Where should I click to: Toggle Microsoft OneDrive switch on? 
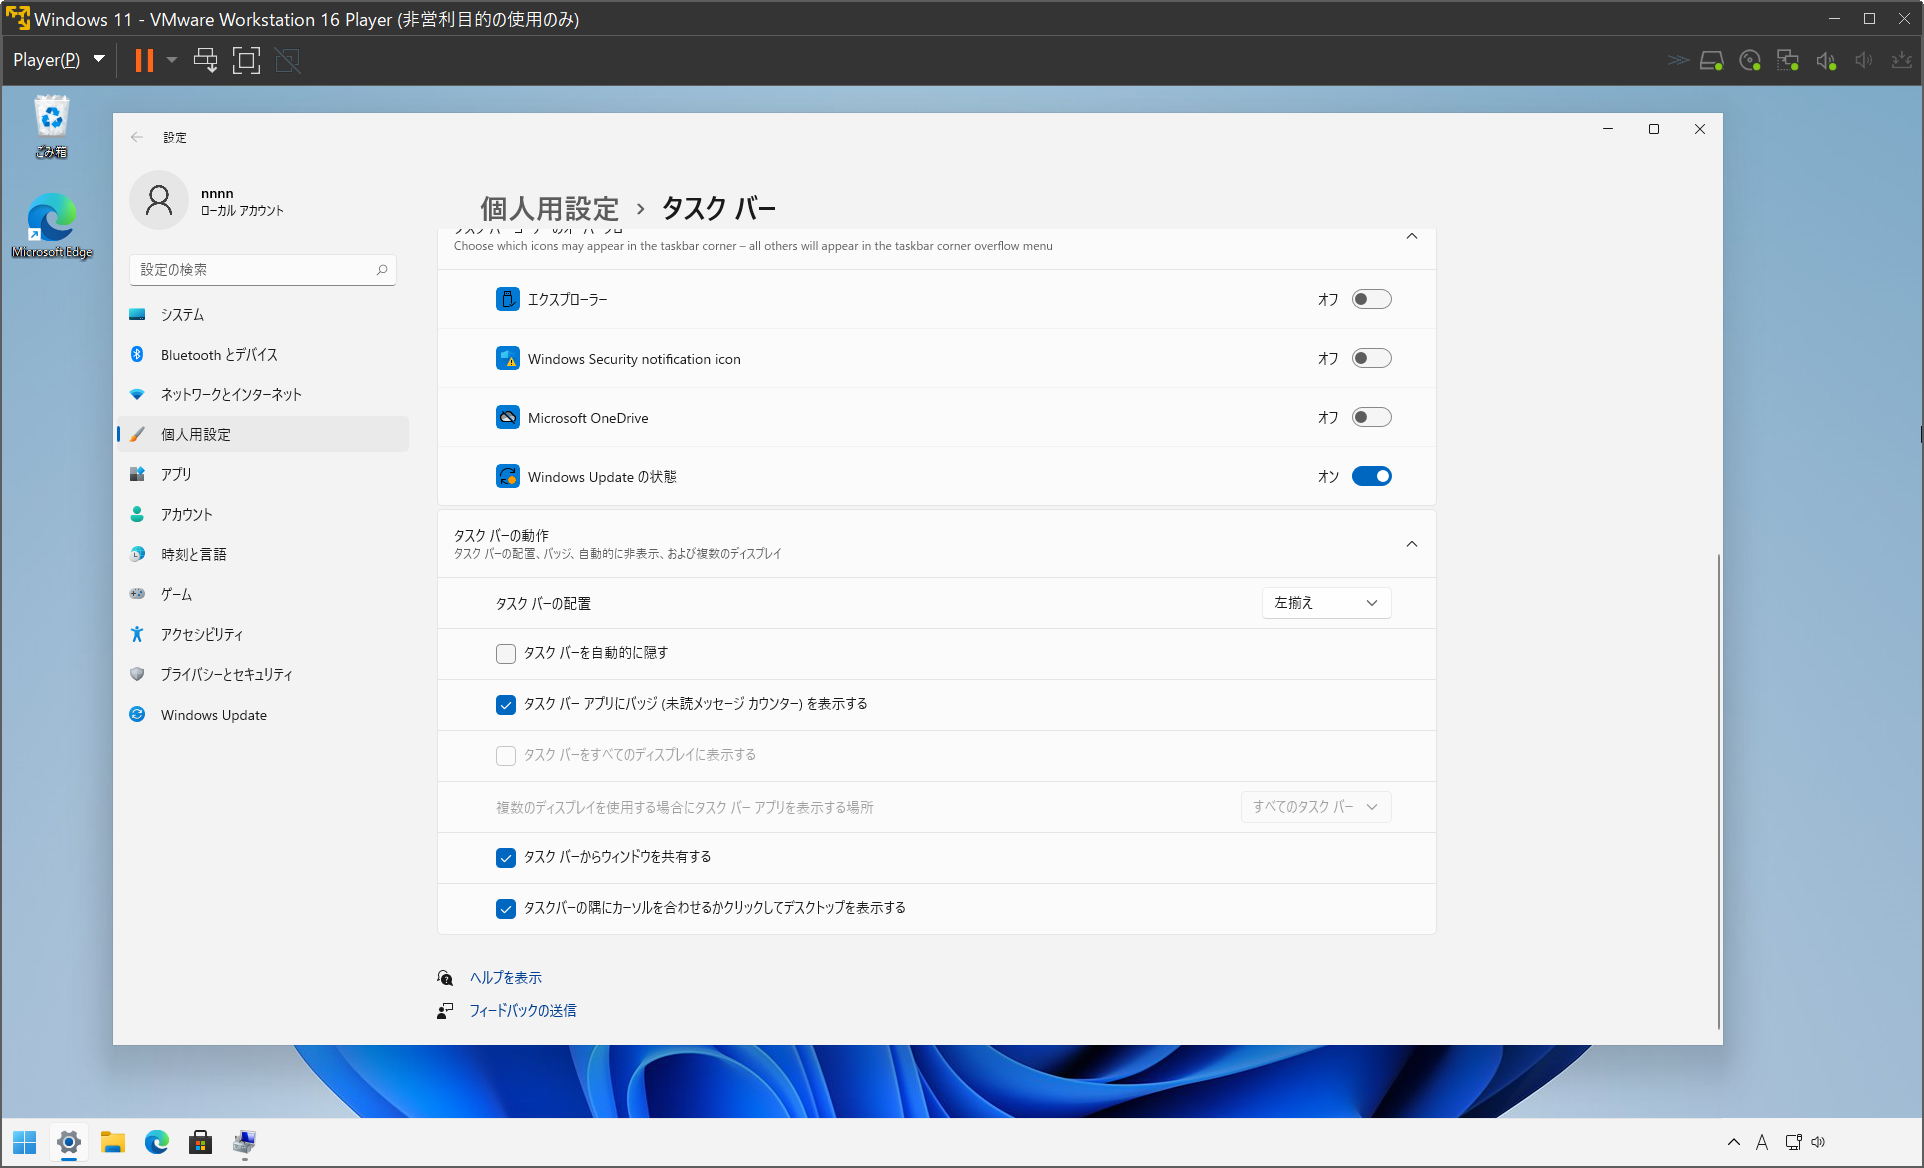[1371, 417]
